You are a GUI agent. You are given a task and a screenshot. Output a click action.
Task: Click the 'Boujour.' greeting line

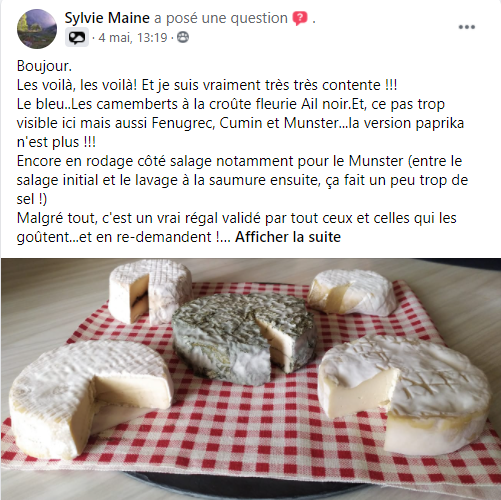pos(44,66)
